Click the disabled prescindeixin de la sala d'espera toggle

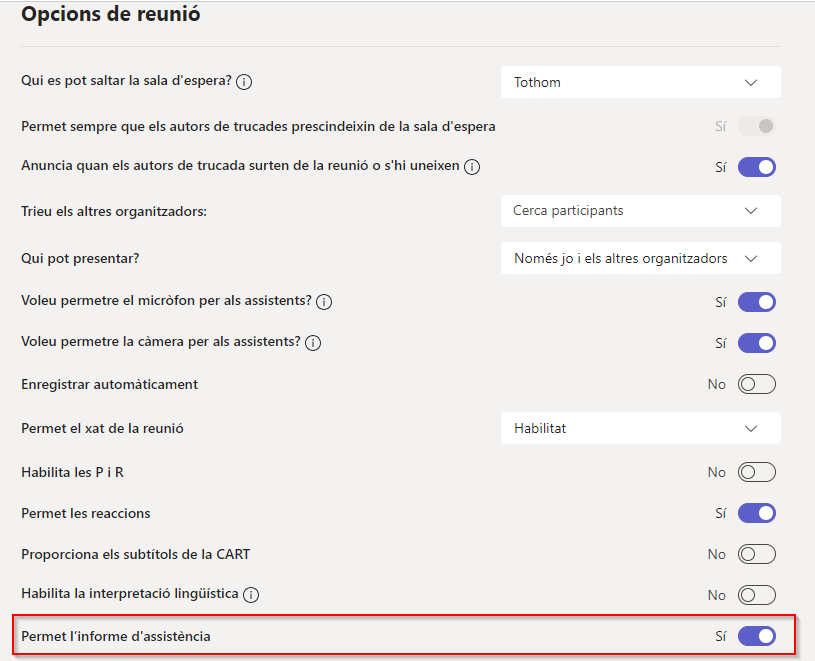[x=757, y=126]
